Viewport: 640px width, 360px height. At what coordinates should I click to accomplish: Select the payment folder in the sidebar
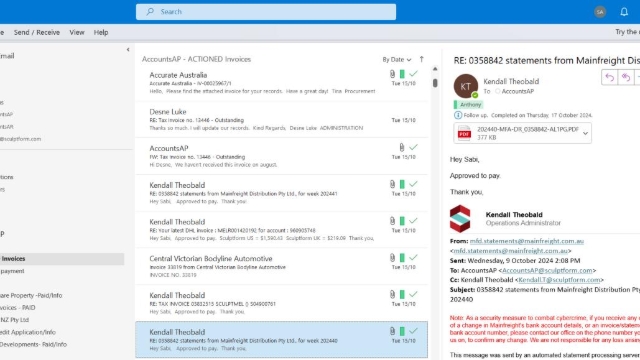(x=12, y=271)
